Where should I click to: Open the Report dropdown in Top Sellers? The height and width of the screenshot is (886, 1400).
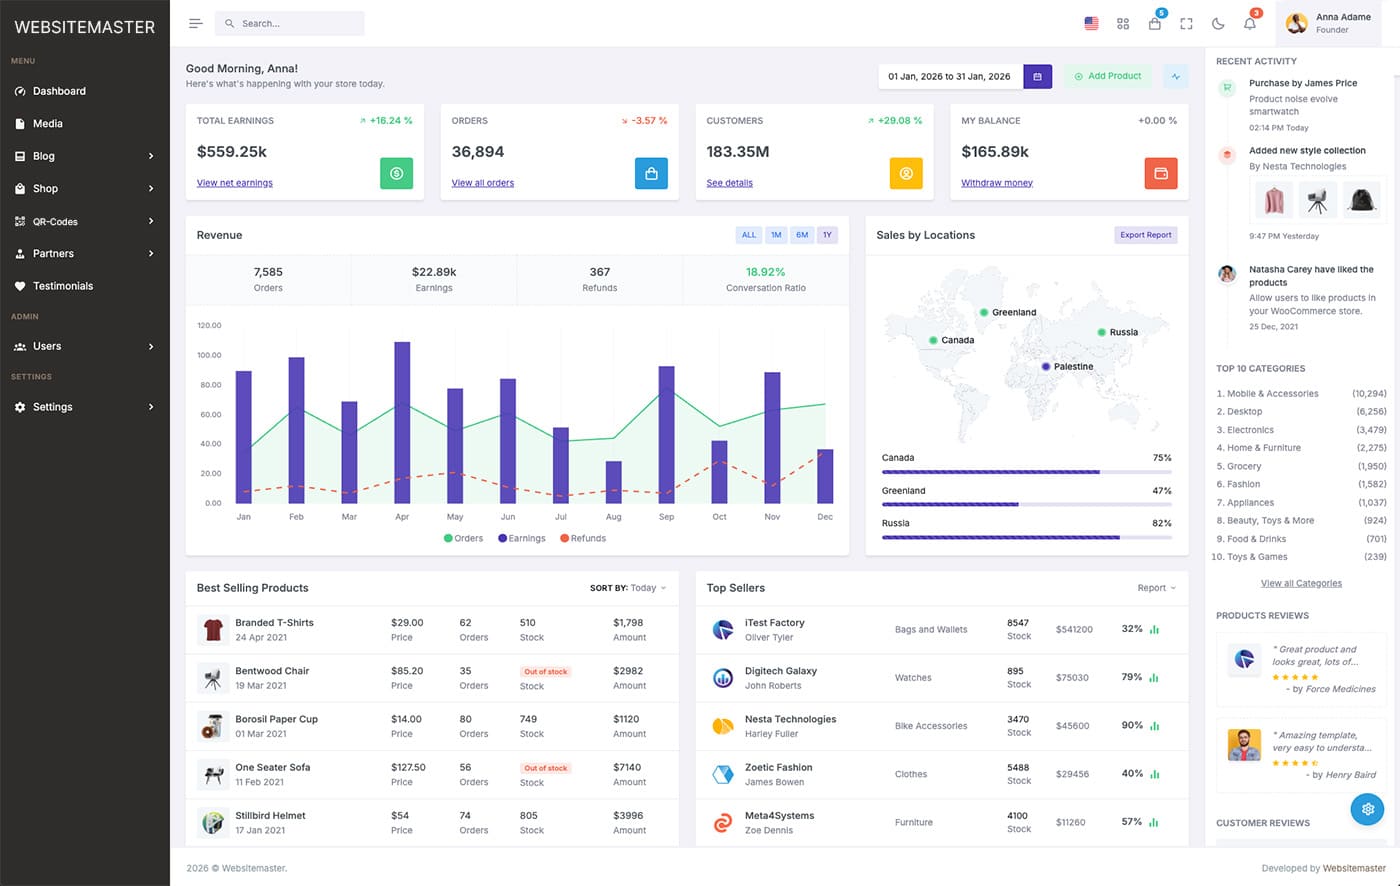point(1155,588)
